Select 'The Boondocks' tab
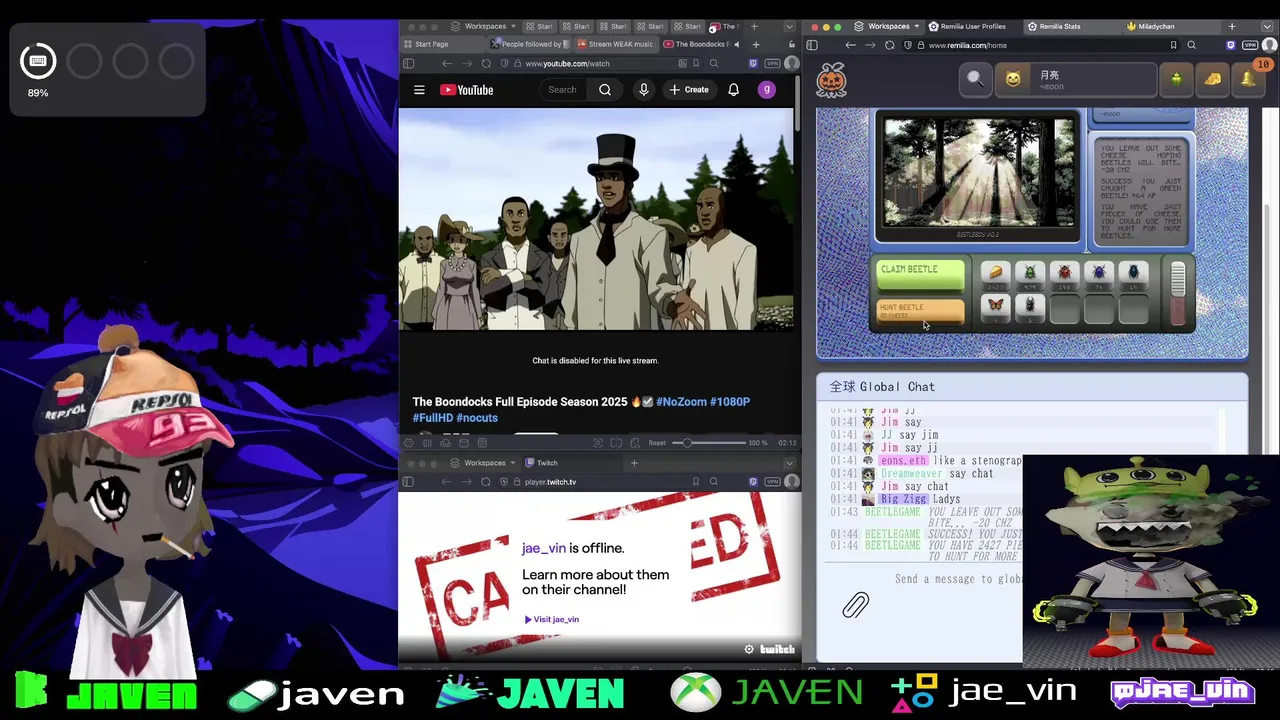 [700, 44]
